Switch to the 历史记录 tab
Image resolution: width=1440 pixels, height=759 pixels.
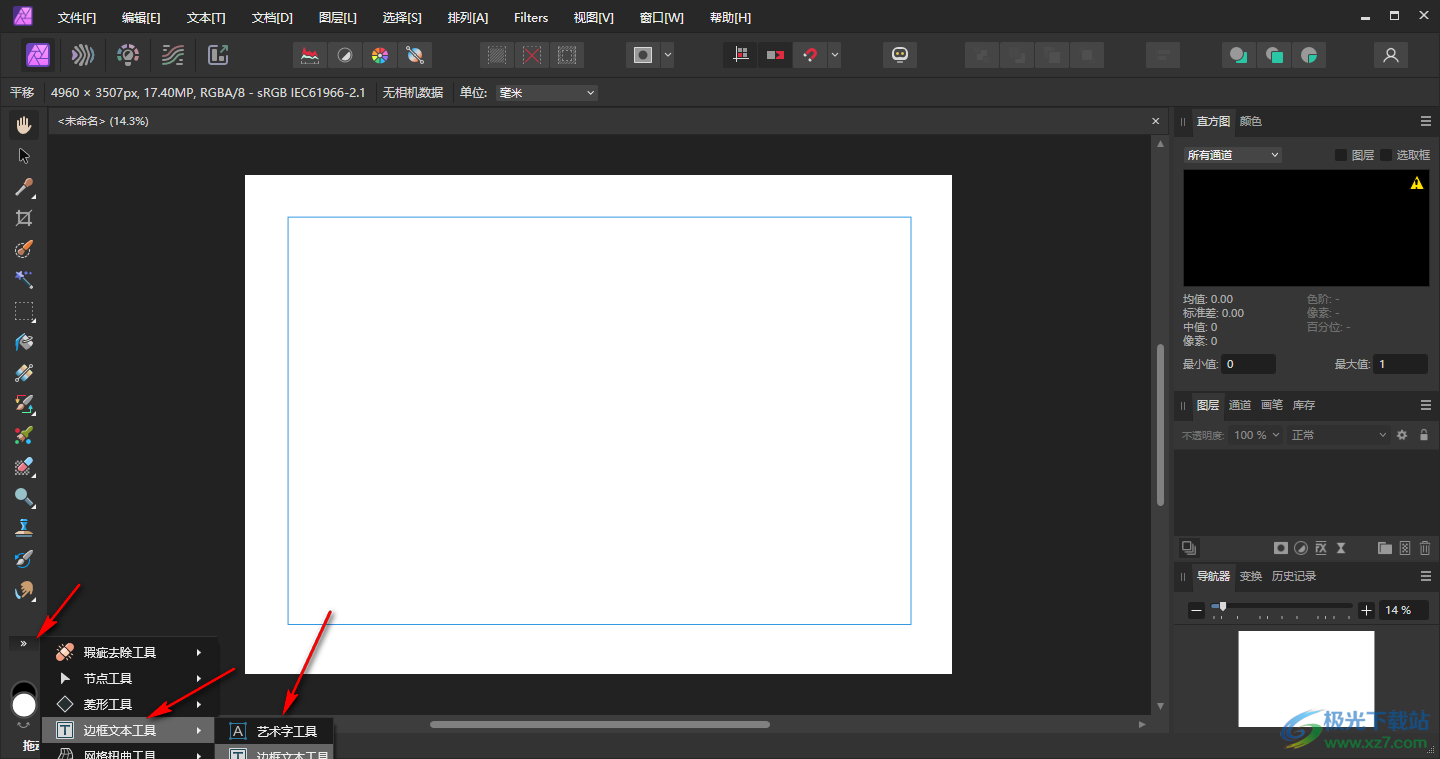(x=1293, y=576)
